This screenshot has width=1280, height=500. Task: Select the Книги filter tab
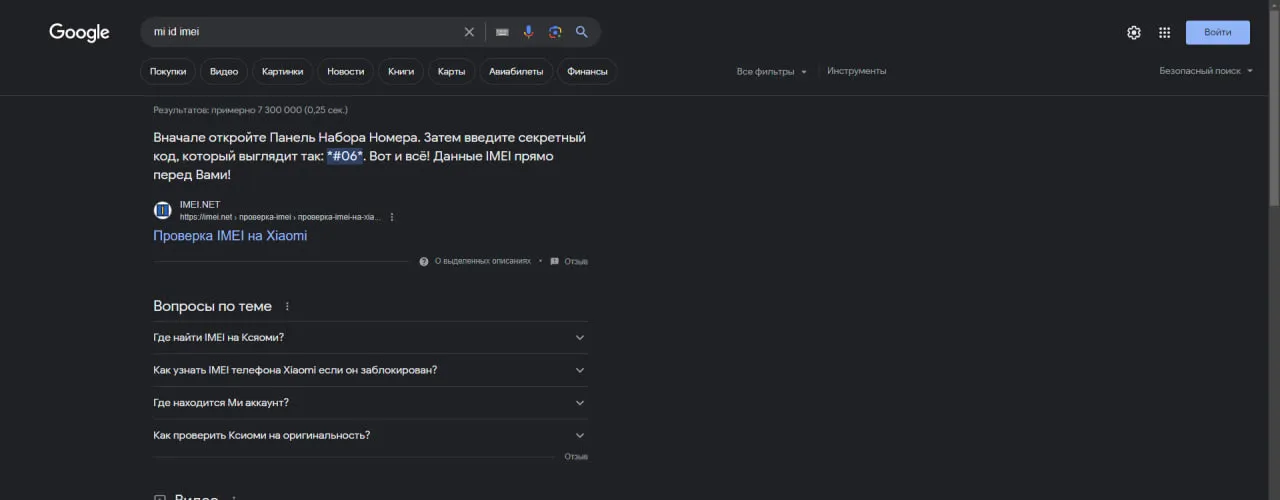(x=401, y=71)
